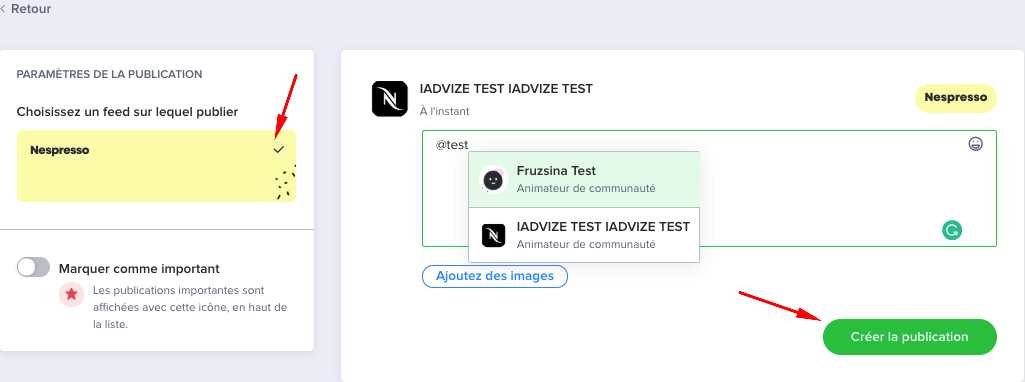Click the Nespresso logo avatar beside the author name
This screenshot has height=382, width=1025.
(x=390, y=99)
